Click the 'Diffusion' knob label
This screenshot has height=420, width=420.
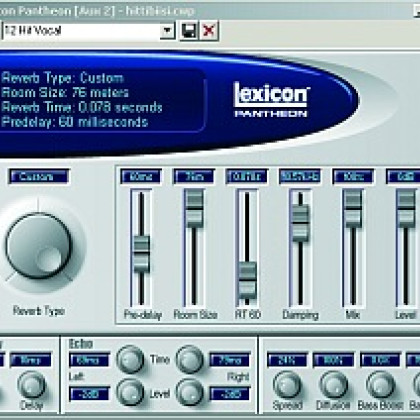333,405
